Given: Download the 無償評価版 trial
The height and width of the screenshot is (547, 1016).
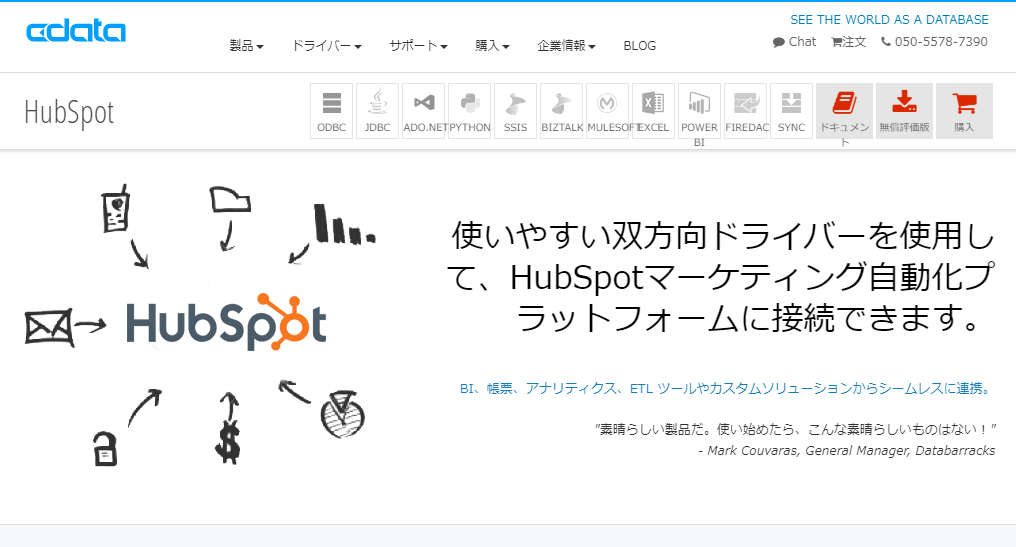Looking at the screenshot, I should coord(905,111).
